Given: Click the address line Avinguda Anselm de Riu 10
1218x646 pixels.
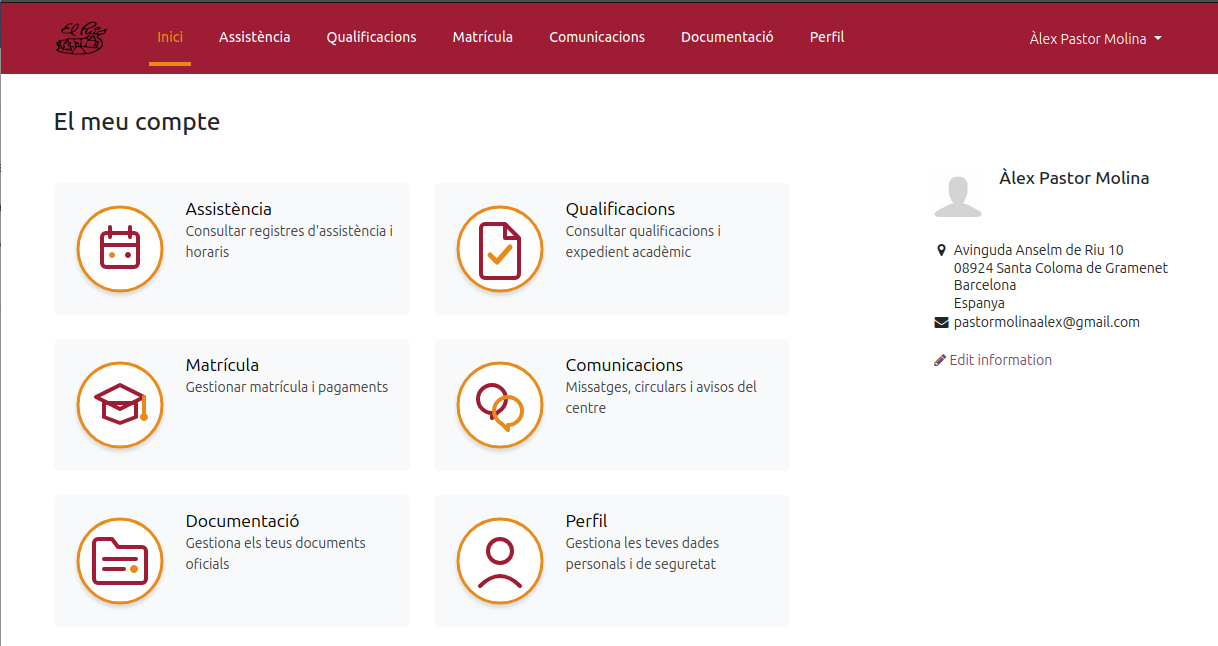Looking at the screenshot, I should click(1038, 250).
